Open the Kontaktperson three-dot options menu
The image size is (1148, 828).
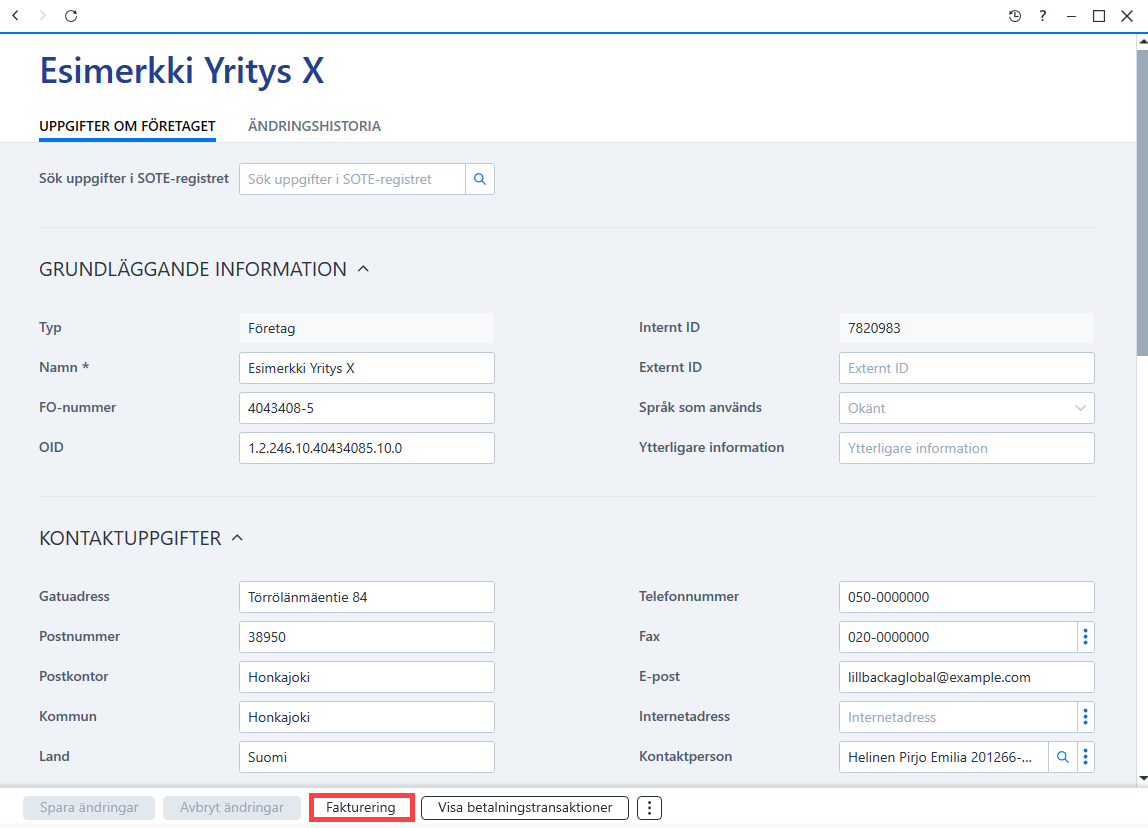pyautogui.click(x=1086, y=757)
